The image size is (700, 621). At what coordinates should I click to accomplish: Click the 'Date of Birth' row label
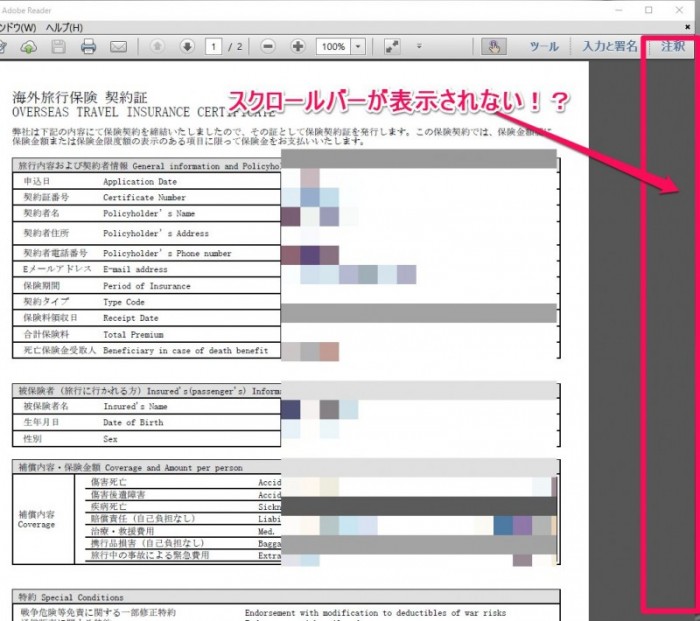pyautogui.click(x=133, y=422)
